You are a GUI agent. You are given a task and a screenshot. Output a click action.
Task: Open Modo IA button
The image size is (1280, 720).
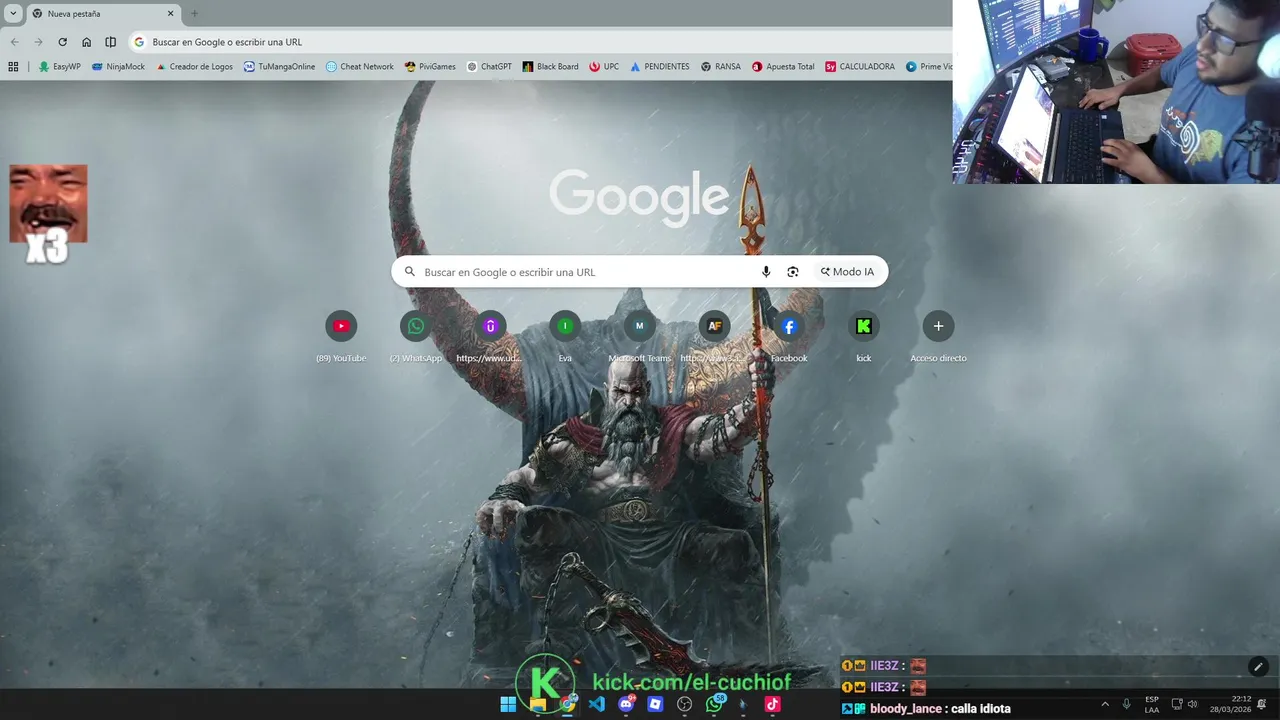[847, 272]
